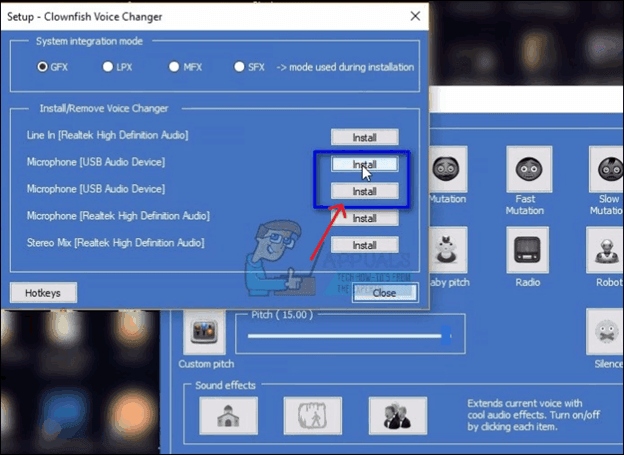Pick the Slow Mutation voice icon
Screen dimensions: 624x455
coord(606,169)
